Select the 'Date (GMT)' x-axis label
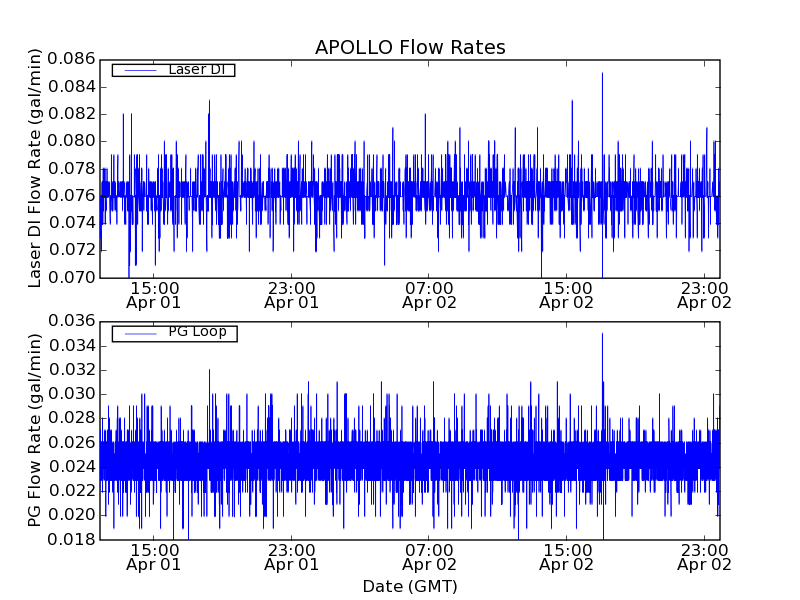This screenshot has width=800, height=600. click(x=410, y=586)
